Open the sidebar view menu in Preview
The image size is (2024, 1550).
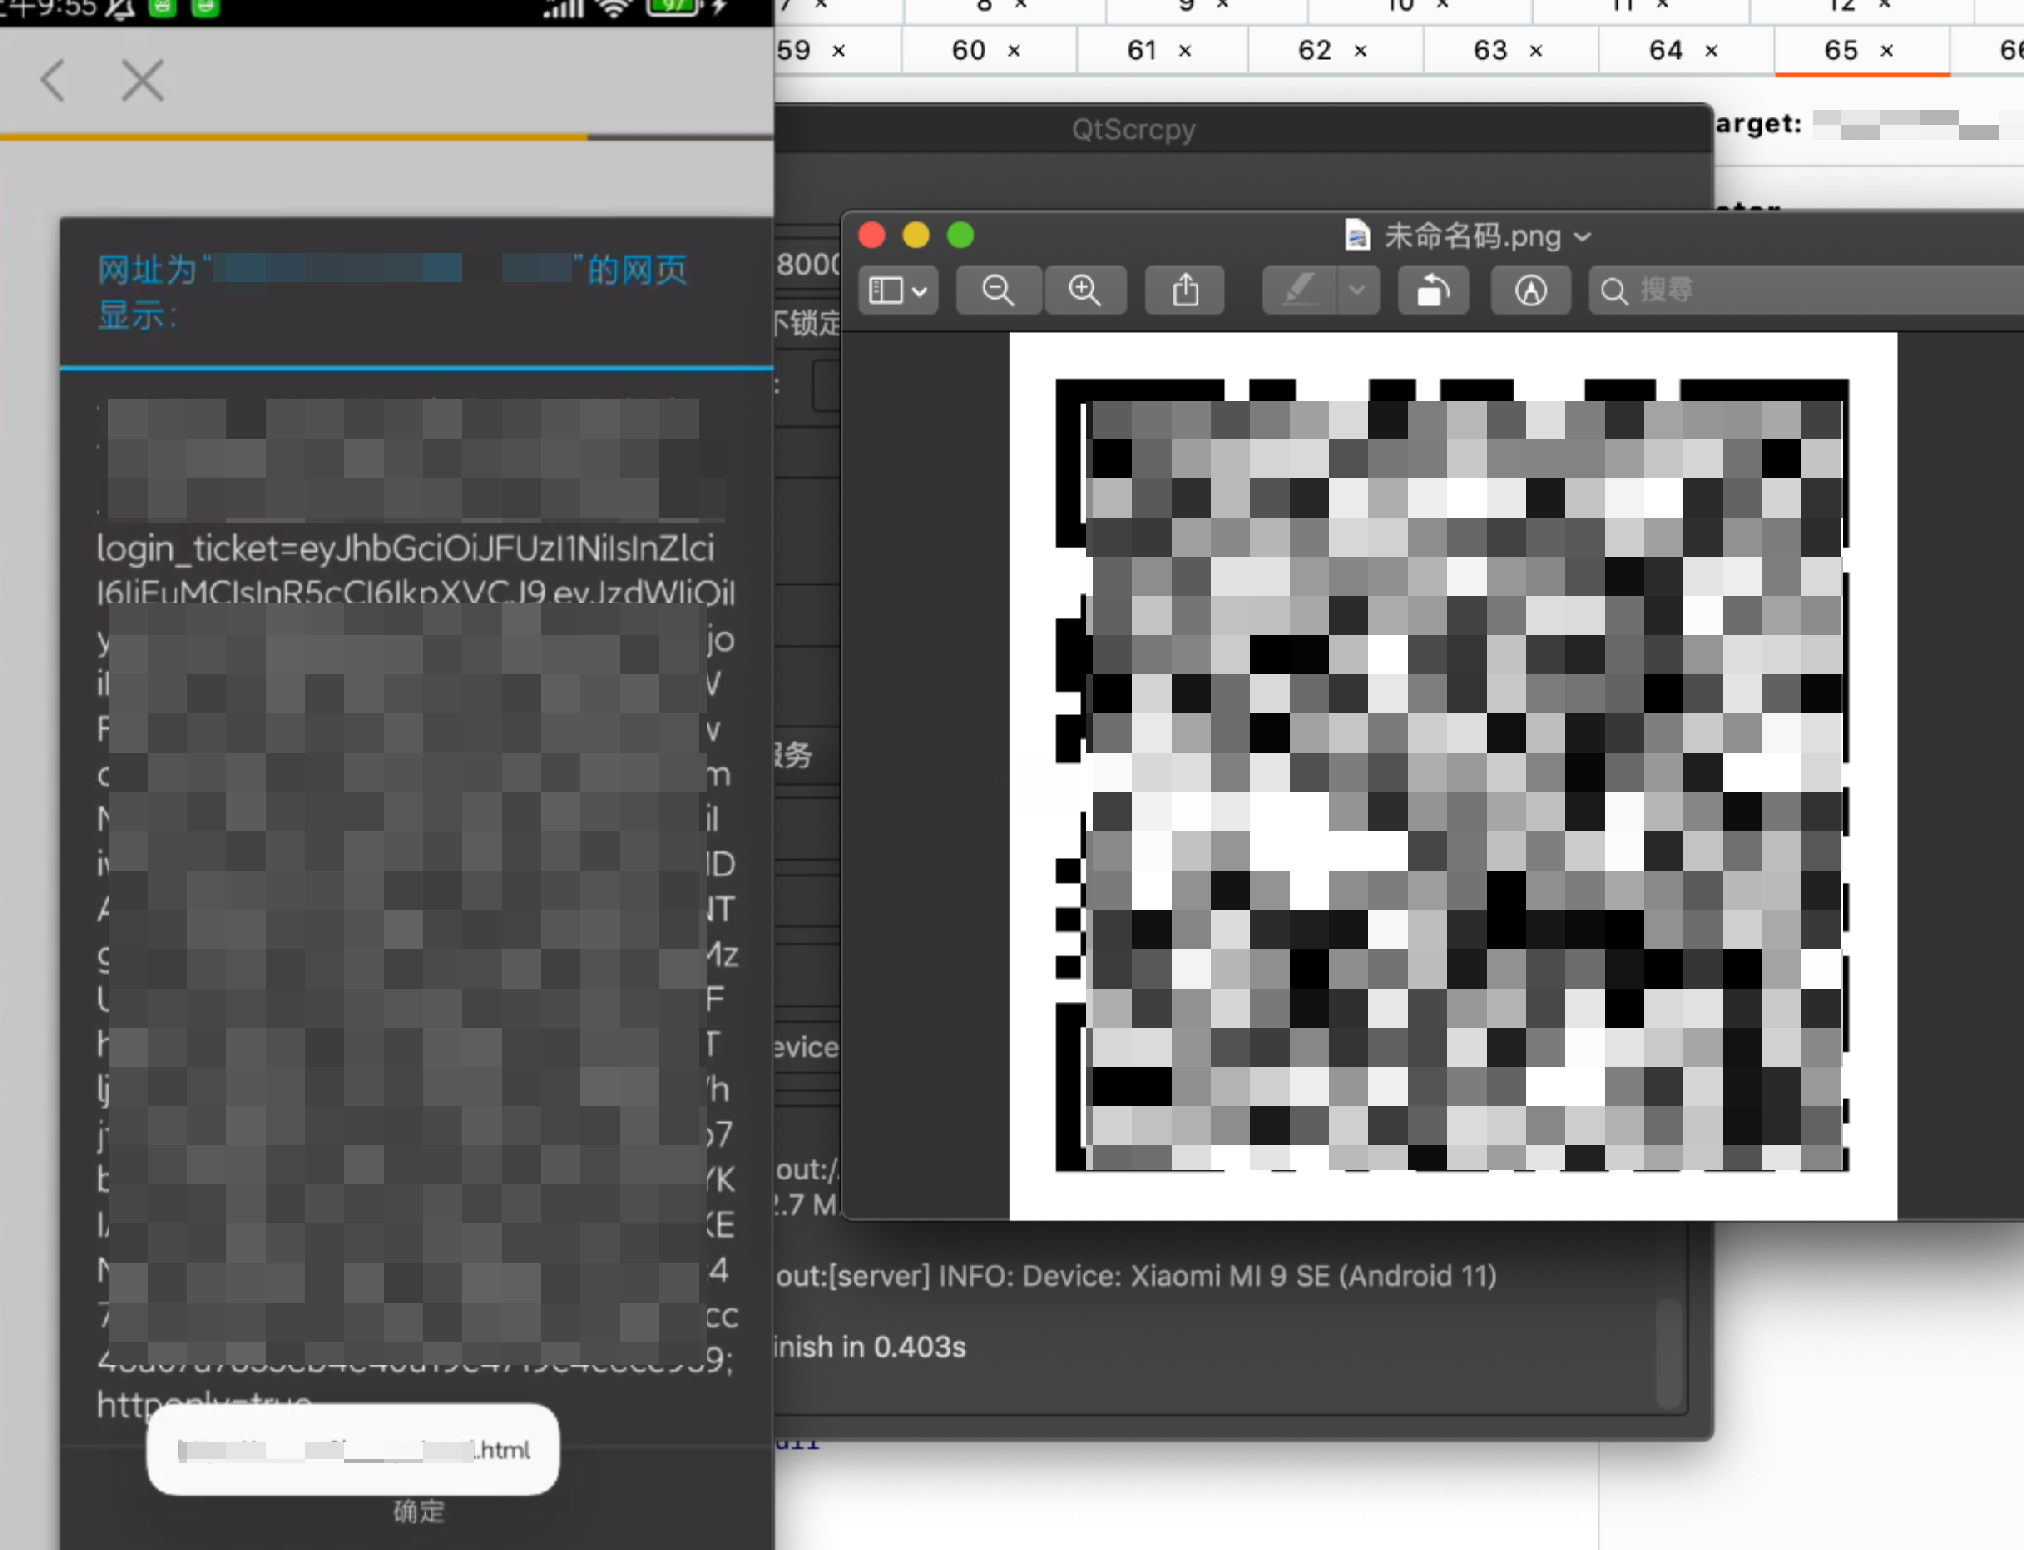pyautogui.click(x=898, y=290)
